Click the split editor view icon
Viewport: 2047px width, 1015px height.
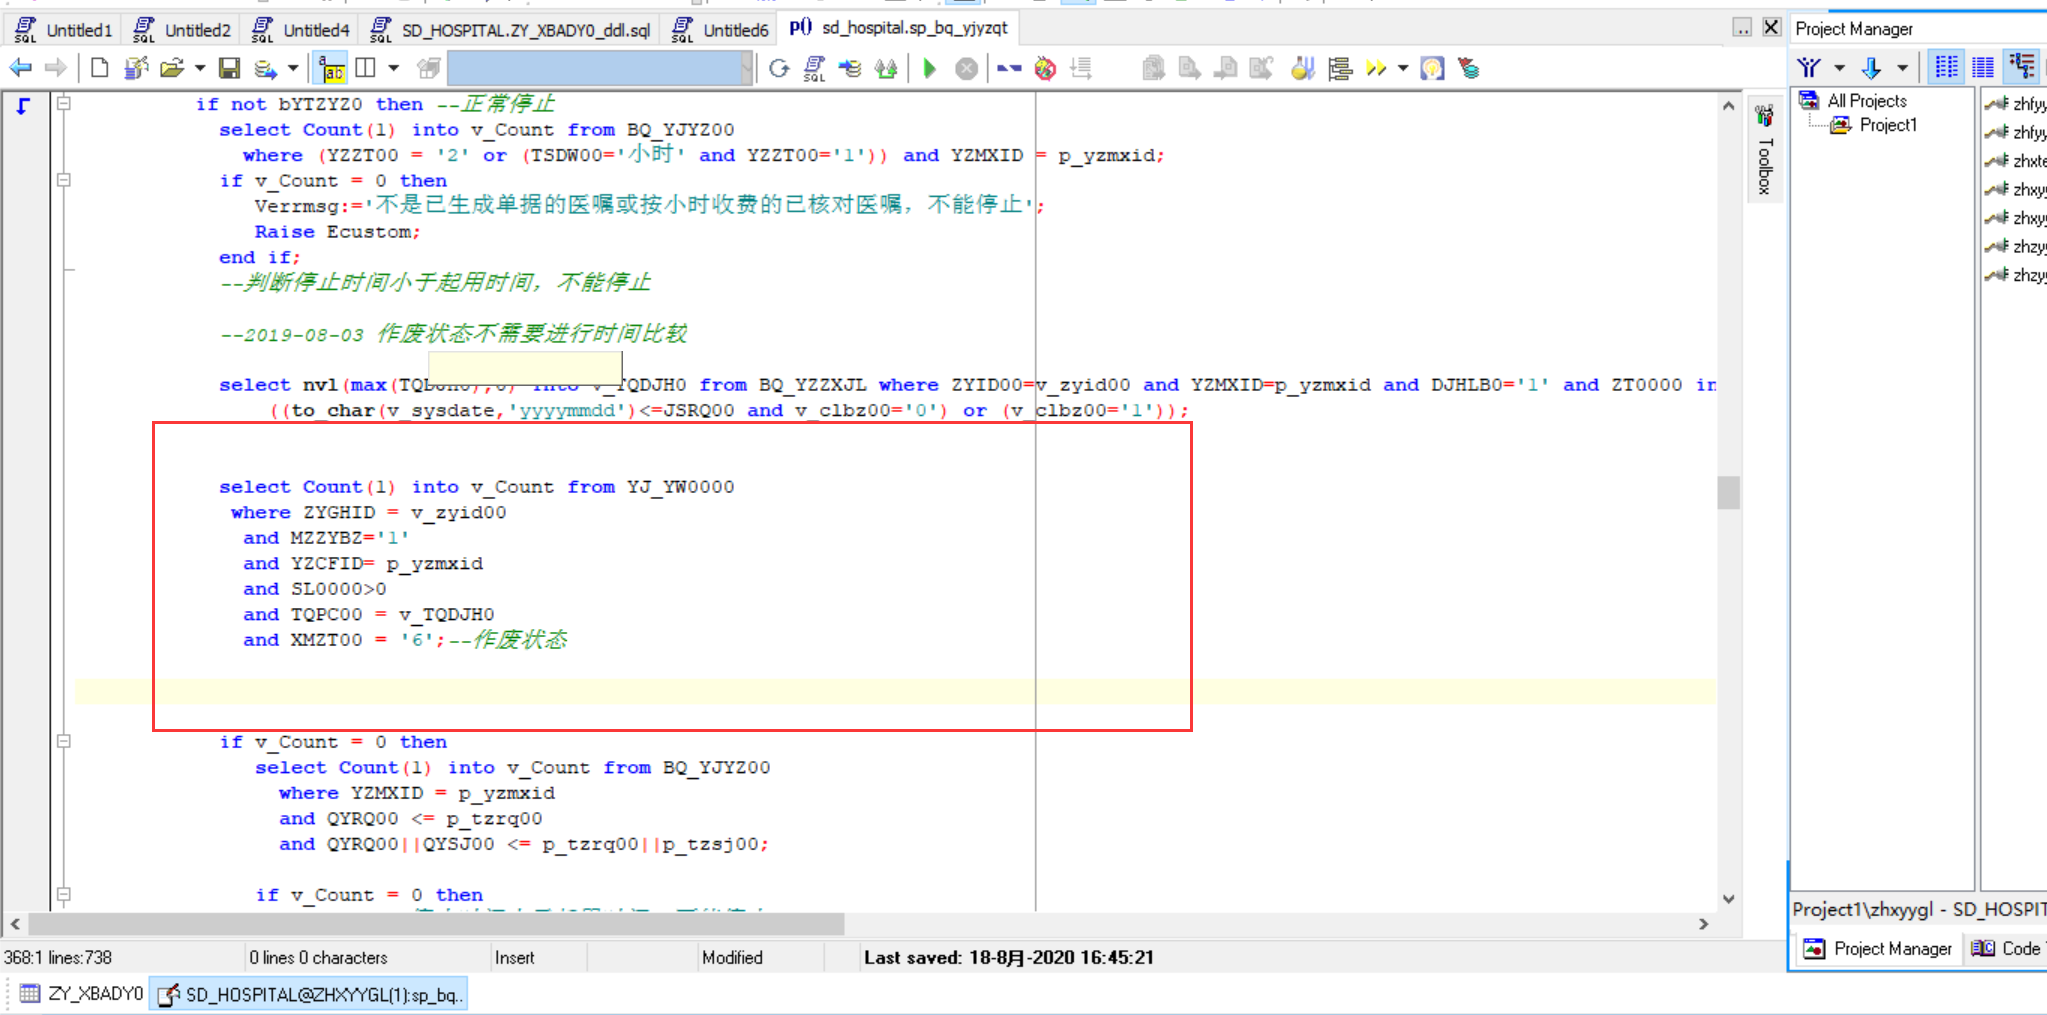[366, 68]
